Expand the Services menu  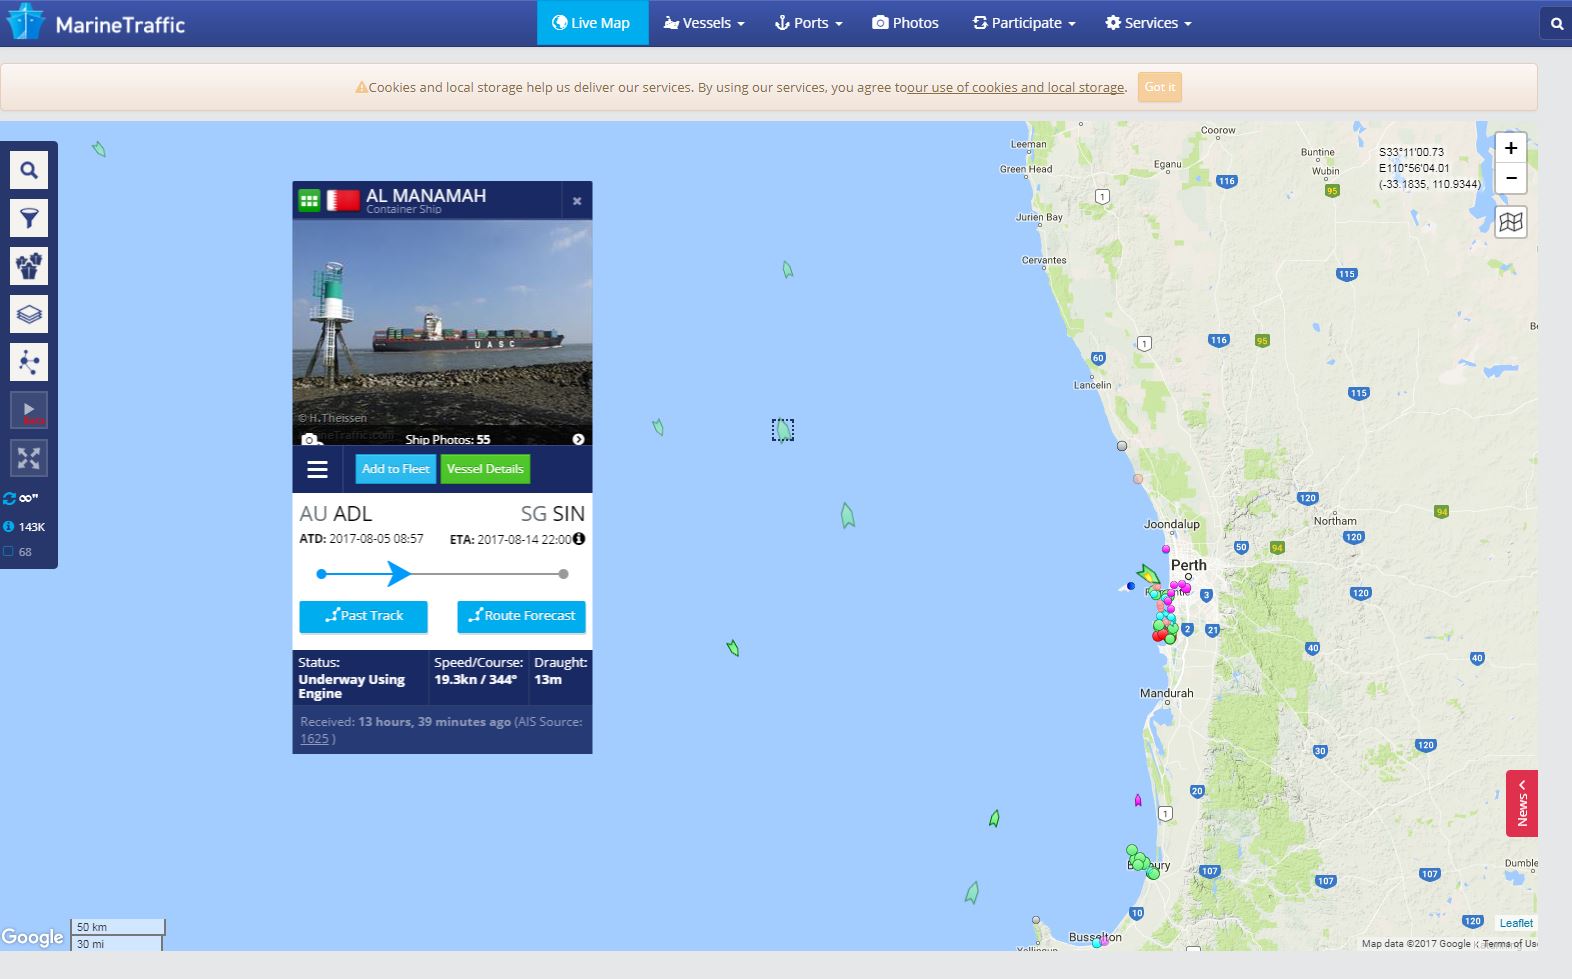[x=1148, y=23]
